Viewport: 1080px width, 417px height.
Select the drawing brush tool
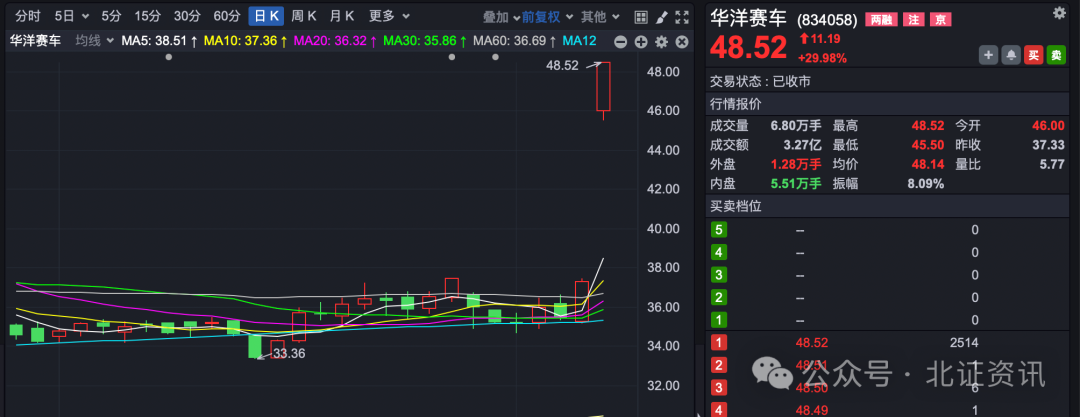pyautogui.click(x=661, y=17)
